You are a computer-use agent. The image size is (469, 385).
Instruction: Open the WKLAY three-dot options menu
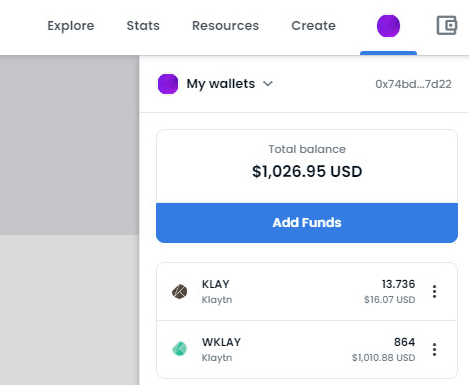click(434, 349)
